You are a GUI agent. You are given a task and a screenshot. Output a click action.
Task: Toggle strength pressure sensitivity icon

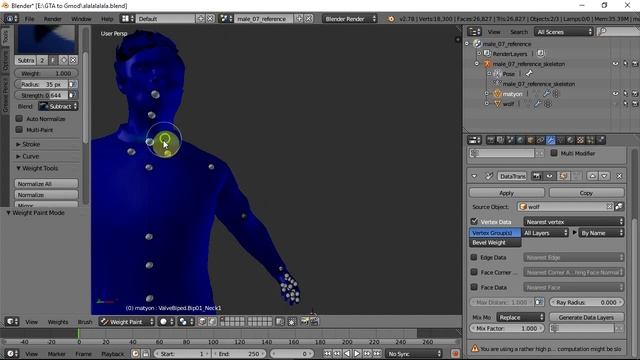pyautogui.click(x=72, y=95)
